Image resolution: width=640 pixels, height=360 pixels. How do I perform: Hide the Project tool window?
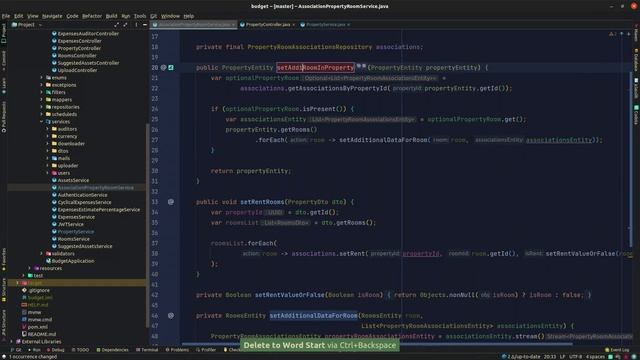tap(145, 25)
